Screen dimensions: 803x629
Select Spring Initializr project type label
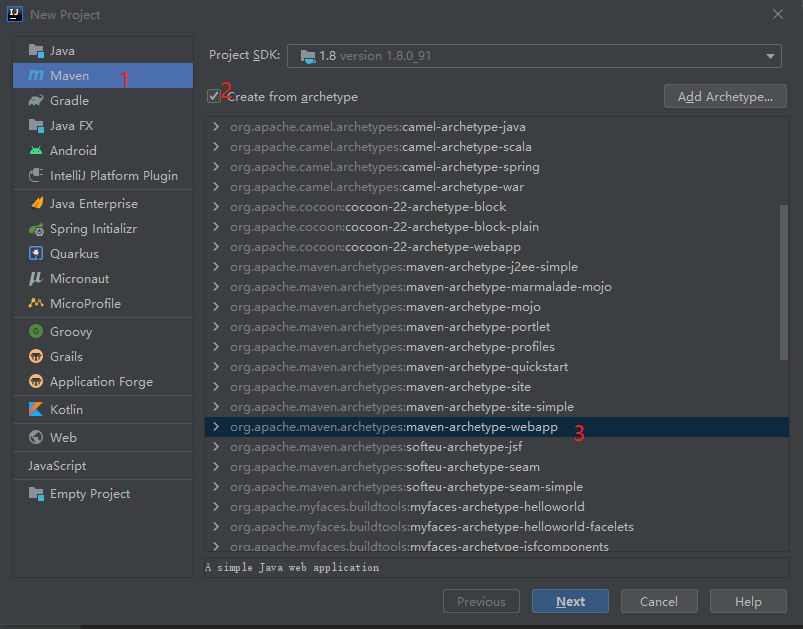pyautogui.click(x=93, y=229)
